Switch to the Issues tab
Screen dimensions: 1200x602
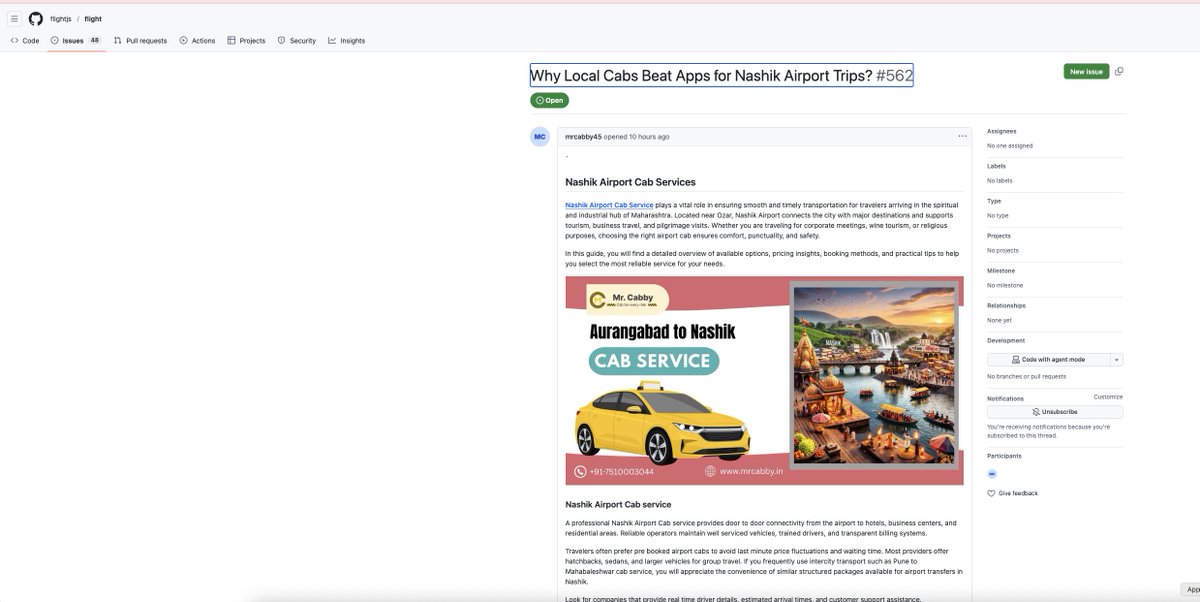(77, 41)
